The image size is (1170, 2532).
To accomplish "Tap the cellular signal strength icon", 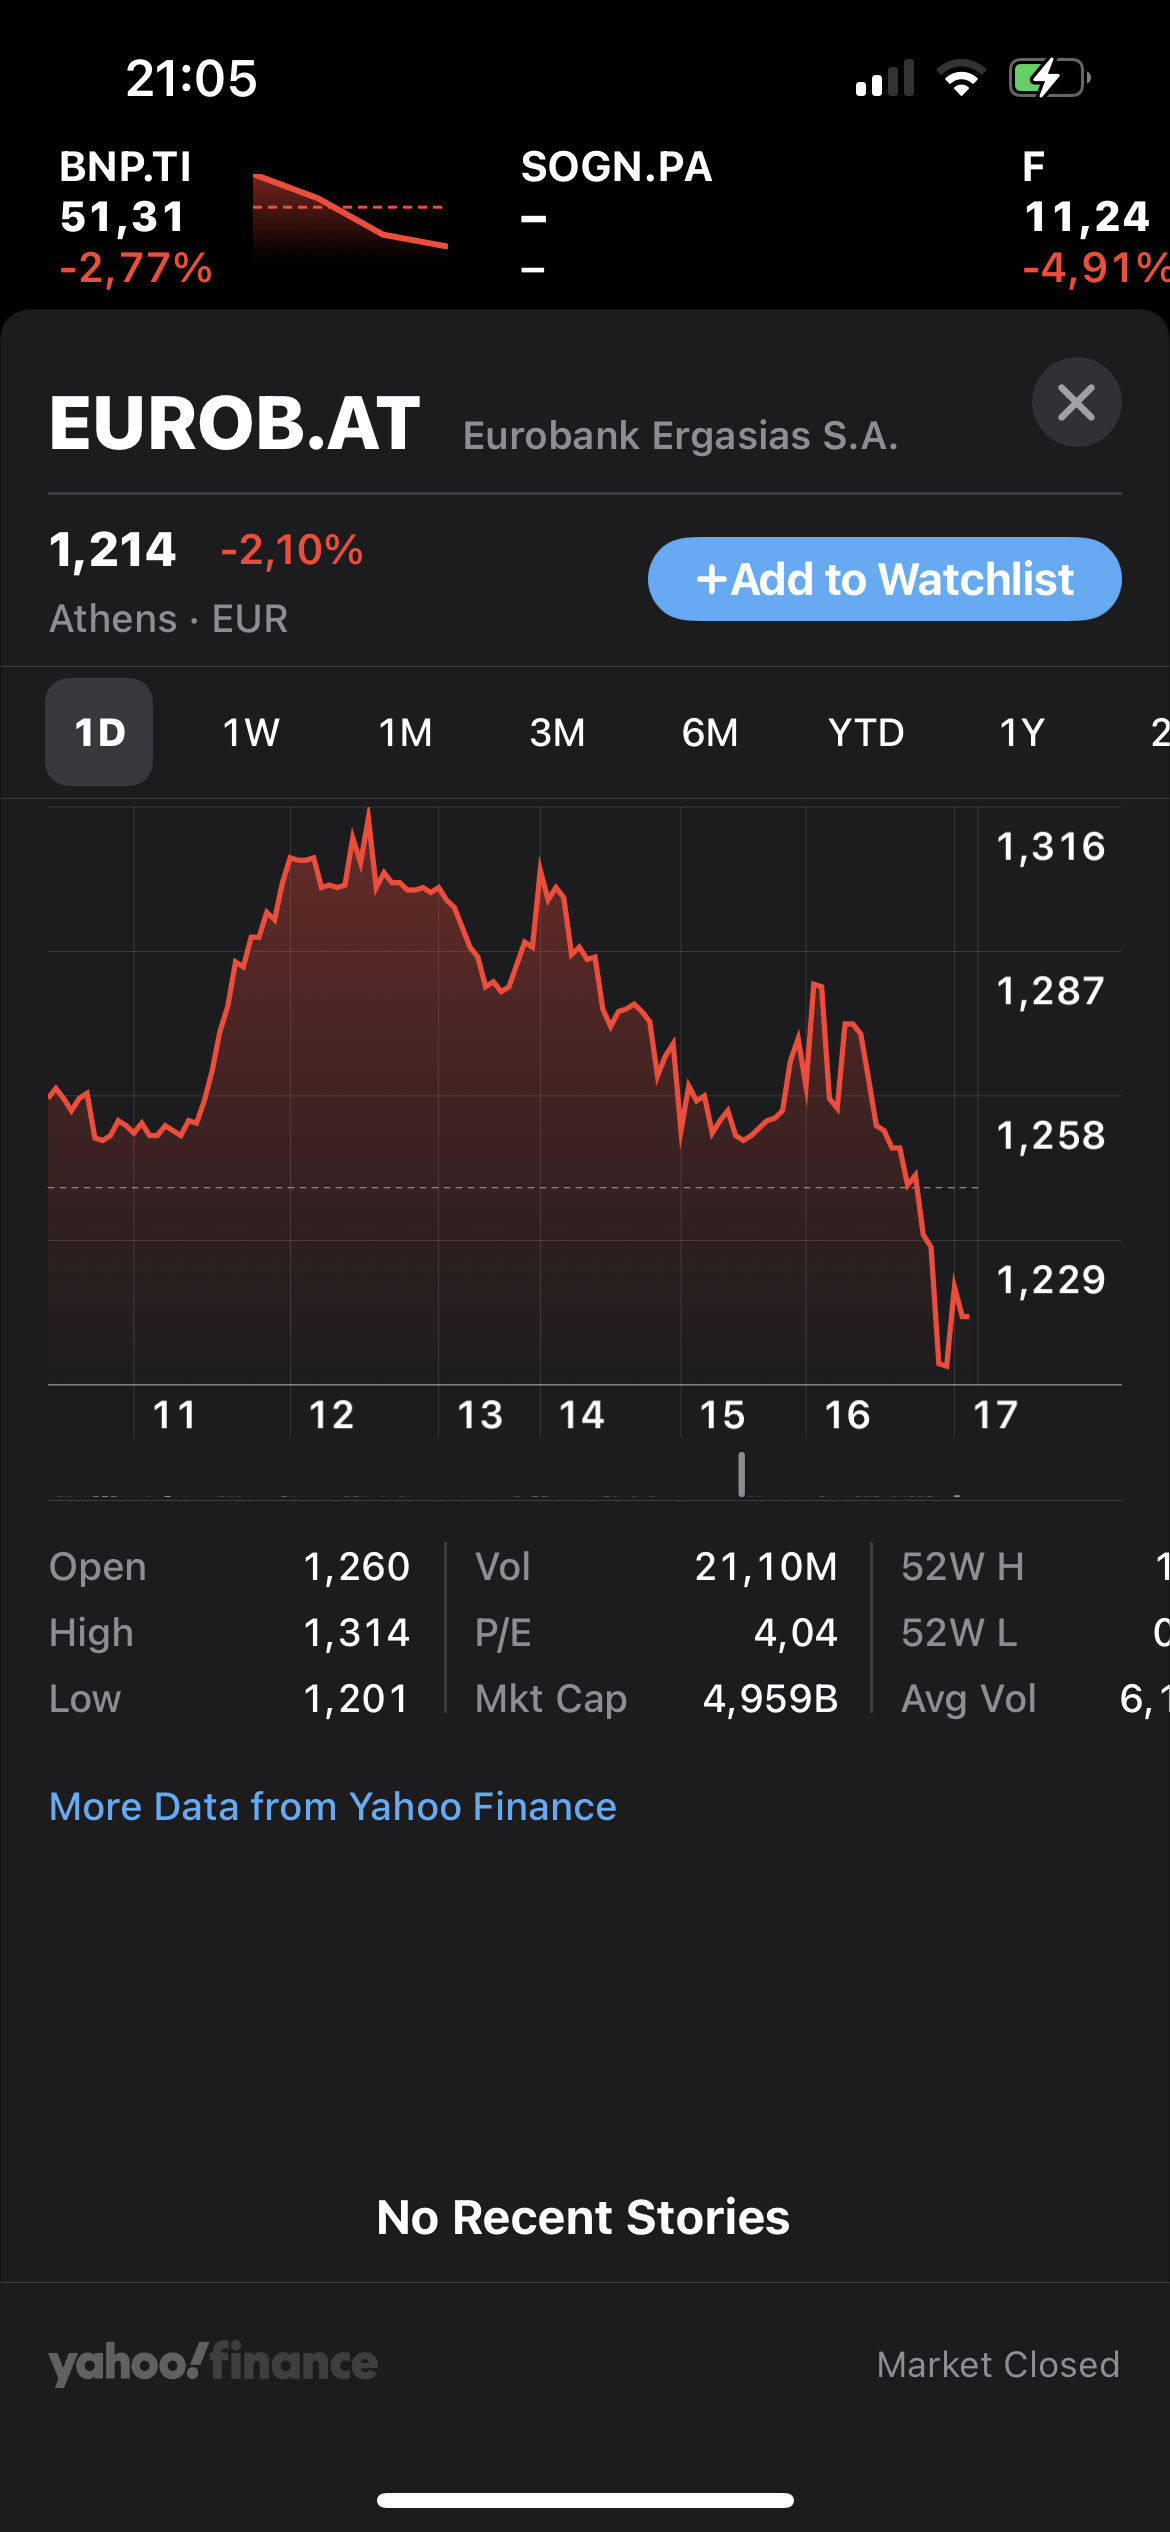I will point(885,78).
